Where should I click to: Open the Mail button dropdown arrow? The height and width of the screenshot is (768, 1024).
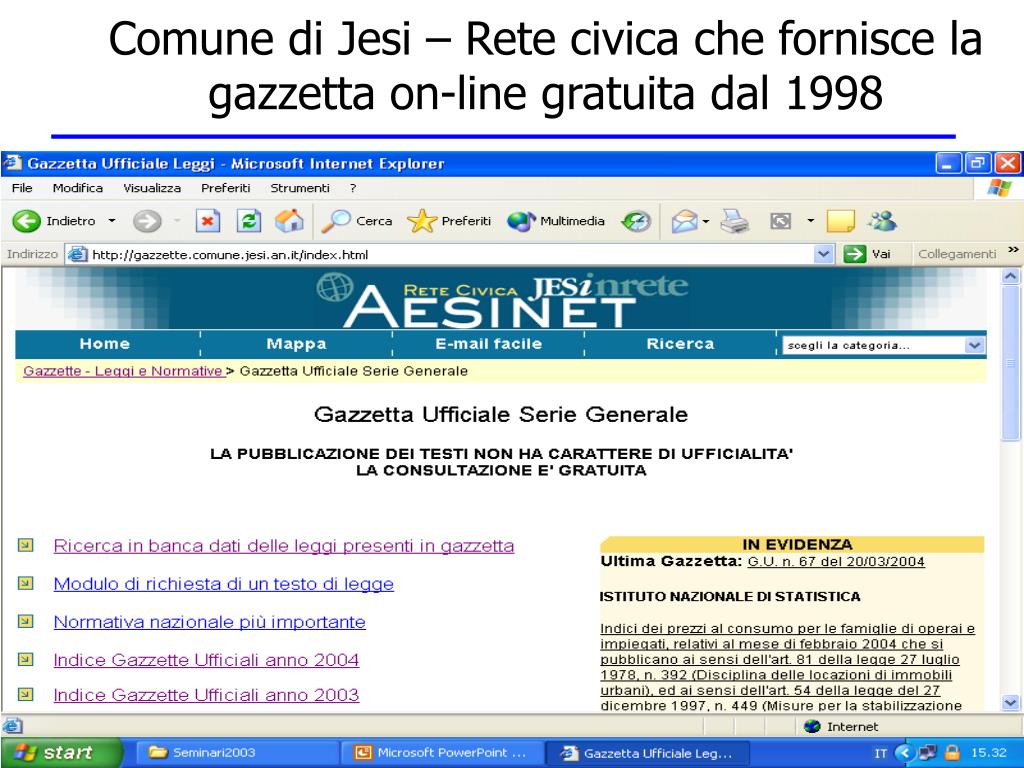click(x=706, y=221)
